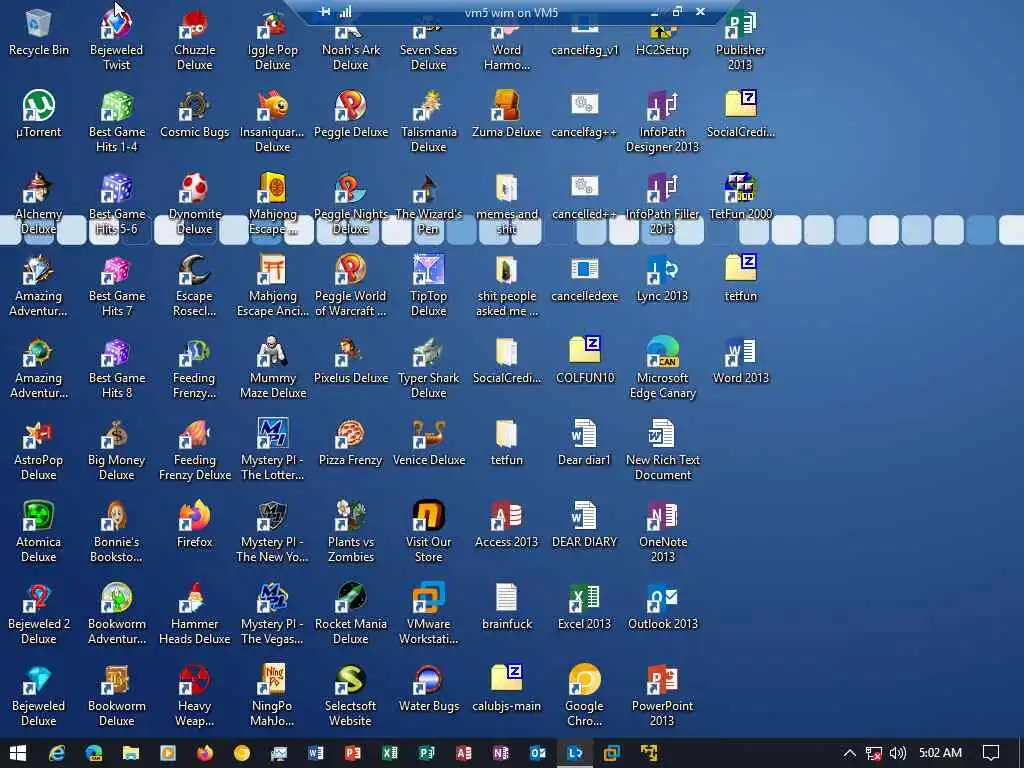Image resolution: width=1024 pixels, height=768 pixels.
Task: Open Excel from the taskbar
Action: click(390, 753)
